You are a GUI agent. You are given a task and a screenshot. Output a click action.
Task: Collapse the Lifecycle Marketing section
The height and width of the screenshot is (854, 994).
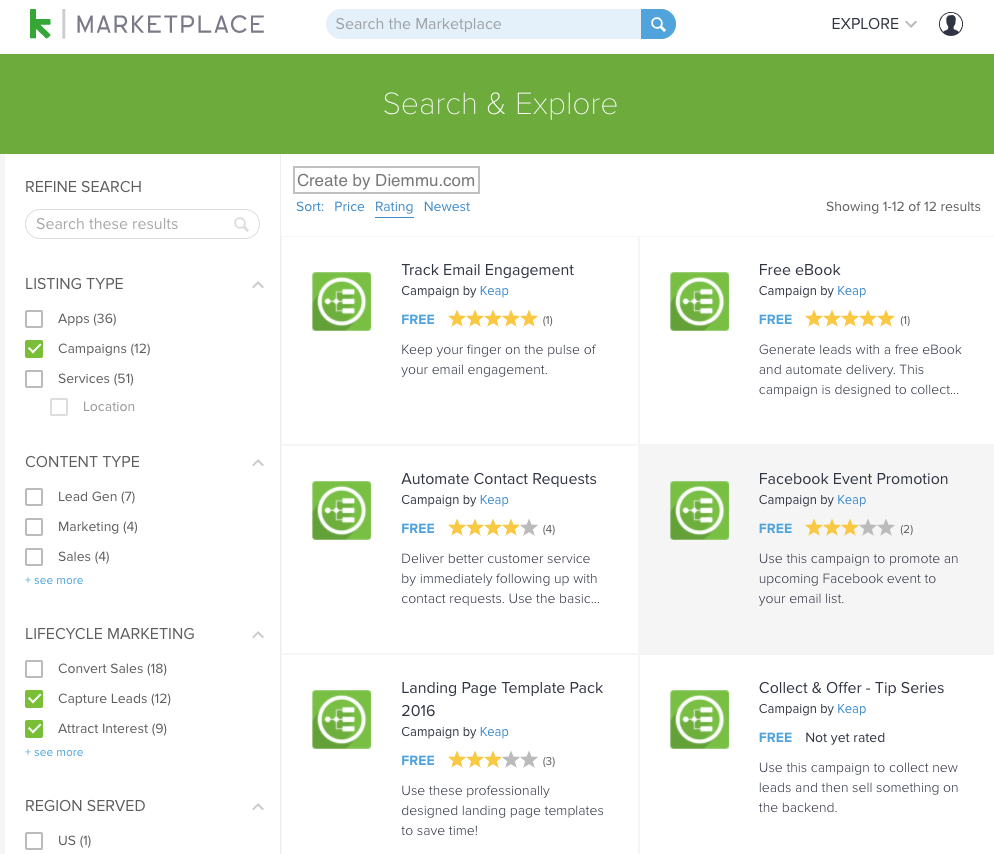click(x=258, y=635)
